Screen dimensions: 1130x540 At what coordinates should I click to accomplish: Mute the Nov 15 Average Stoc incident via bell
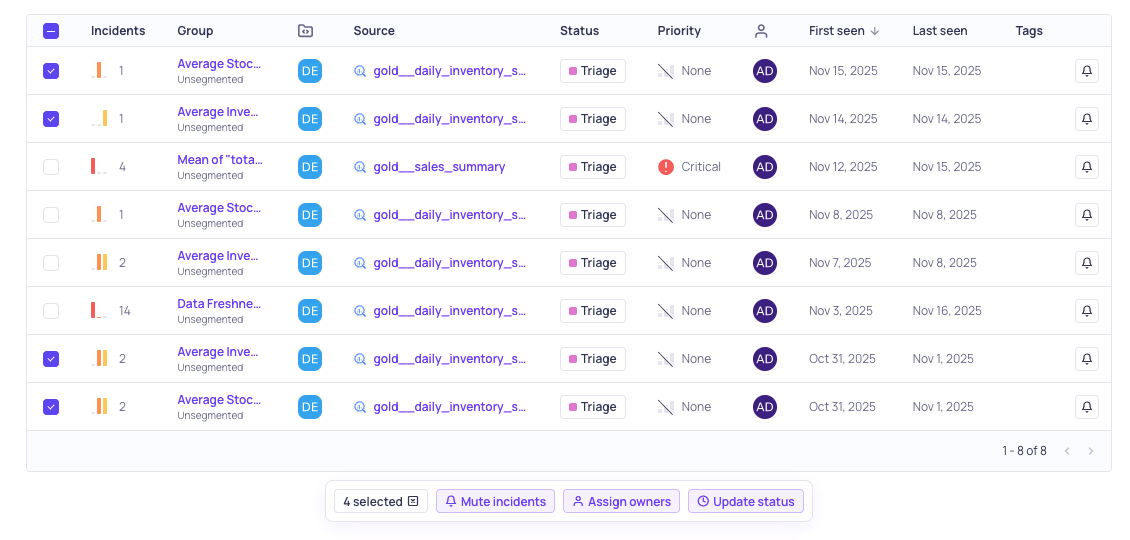tap(1087, 71)
